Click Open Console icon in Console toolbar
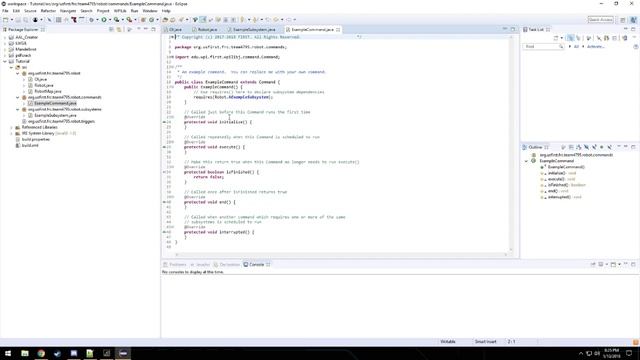Screen dimensions: 640x360 (613, 264)
